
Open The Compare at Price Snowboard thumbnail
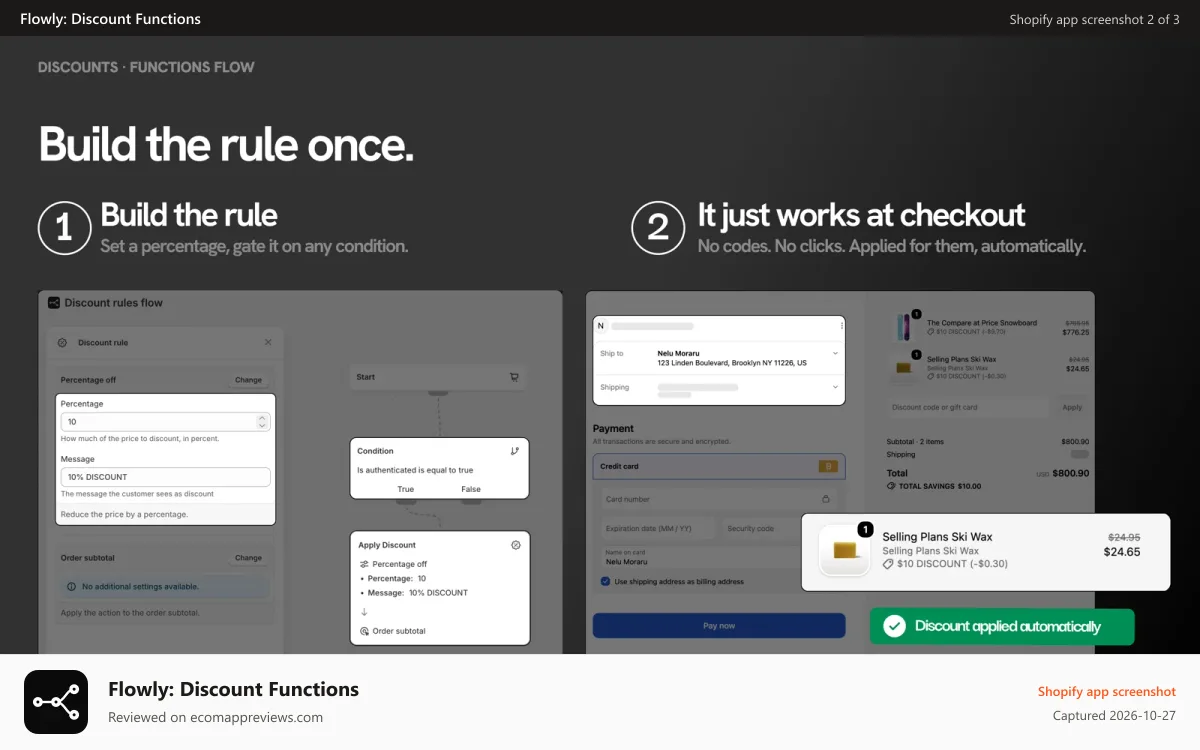904,327
